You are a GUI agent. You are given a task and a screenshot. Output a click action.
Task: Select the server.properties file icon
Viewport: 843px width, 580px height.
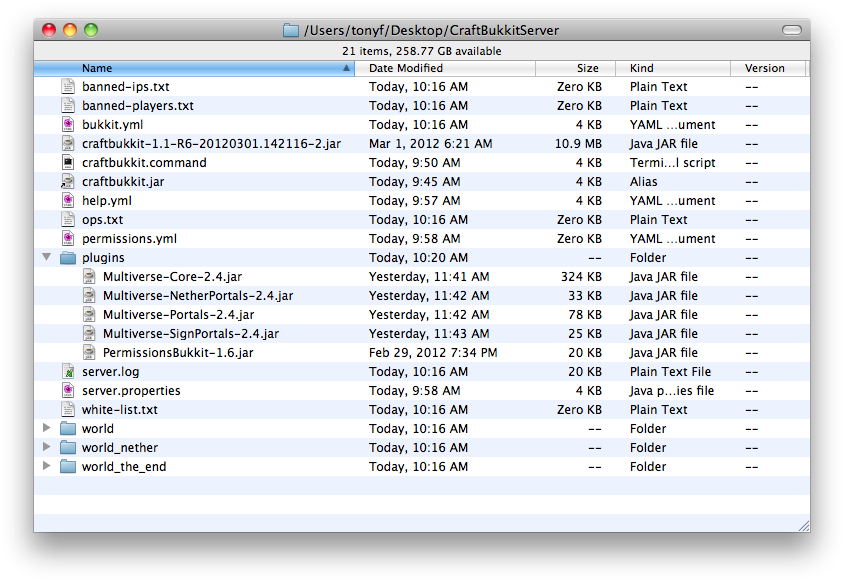tap(68, 390)
